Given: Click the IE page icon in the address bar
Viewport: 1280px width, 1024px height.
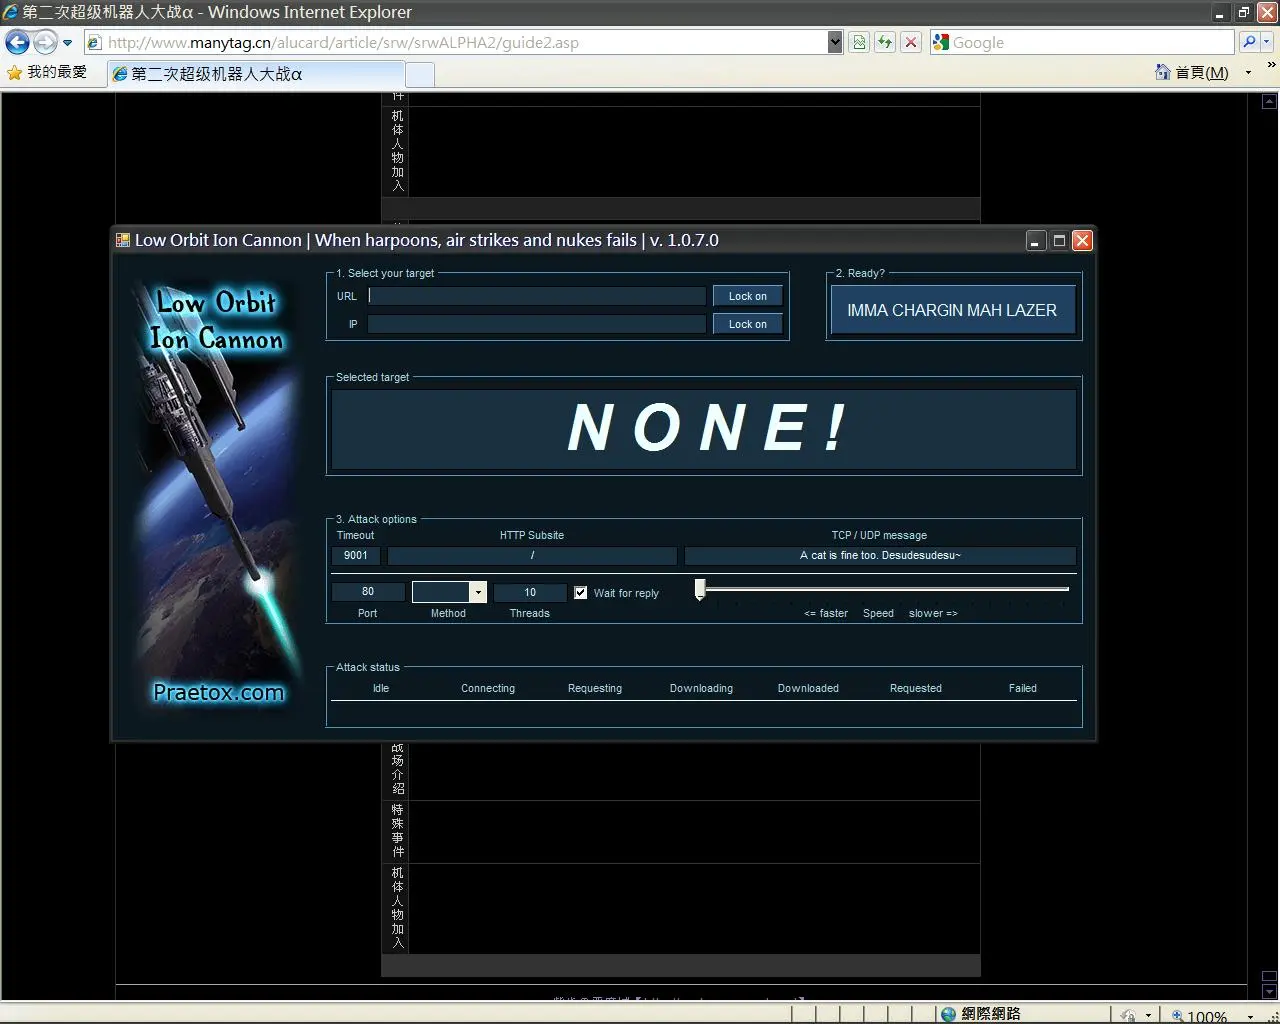Looking at the screenshot, I should coord(95,42).
